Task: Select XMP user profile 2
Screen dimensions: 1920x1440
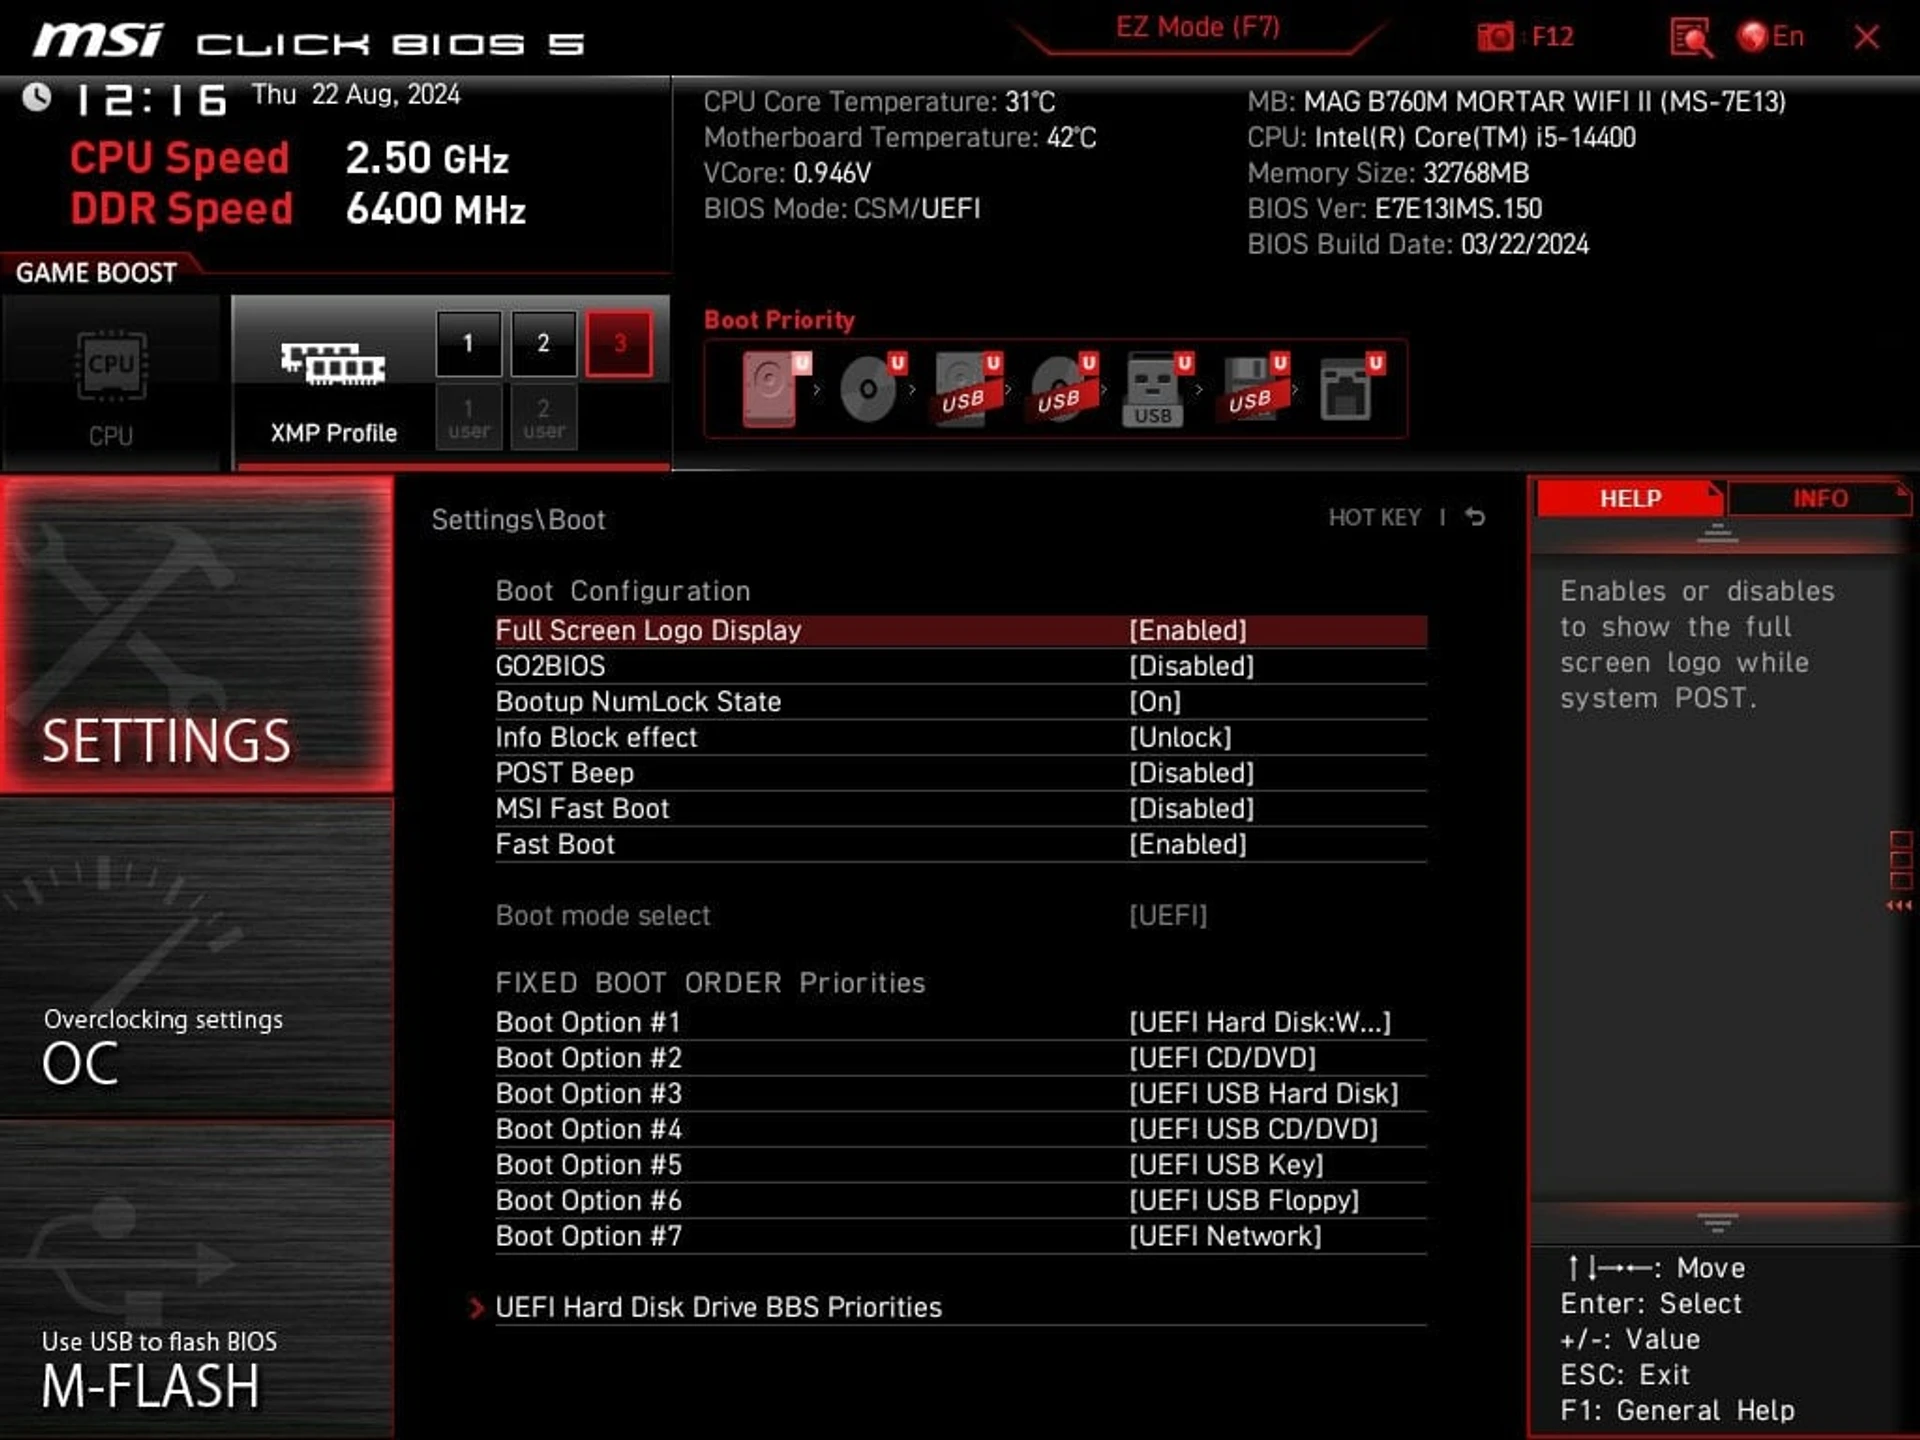Action: [x=543, y=418]
